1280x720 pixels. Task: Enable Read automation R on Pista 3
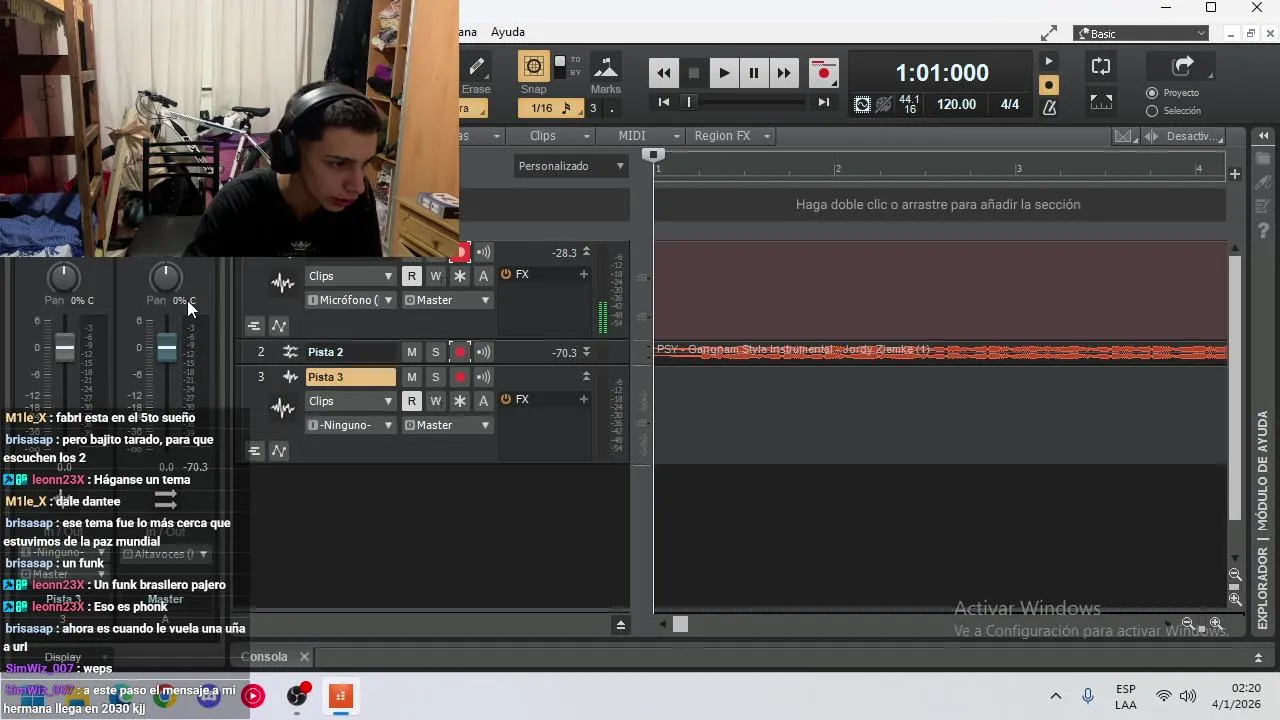pos(412,401)
